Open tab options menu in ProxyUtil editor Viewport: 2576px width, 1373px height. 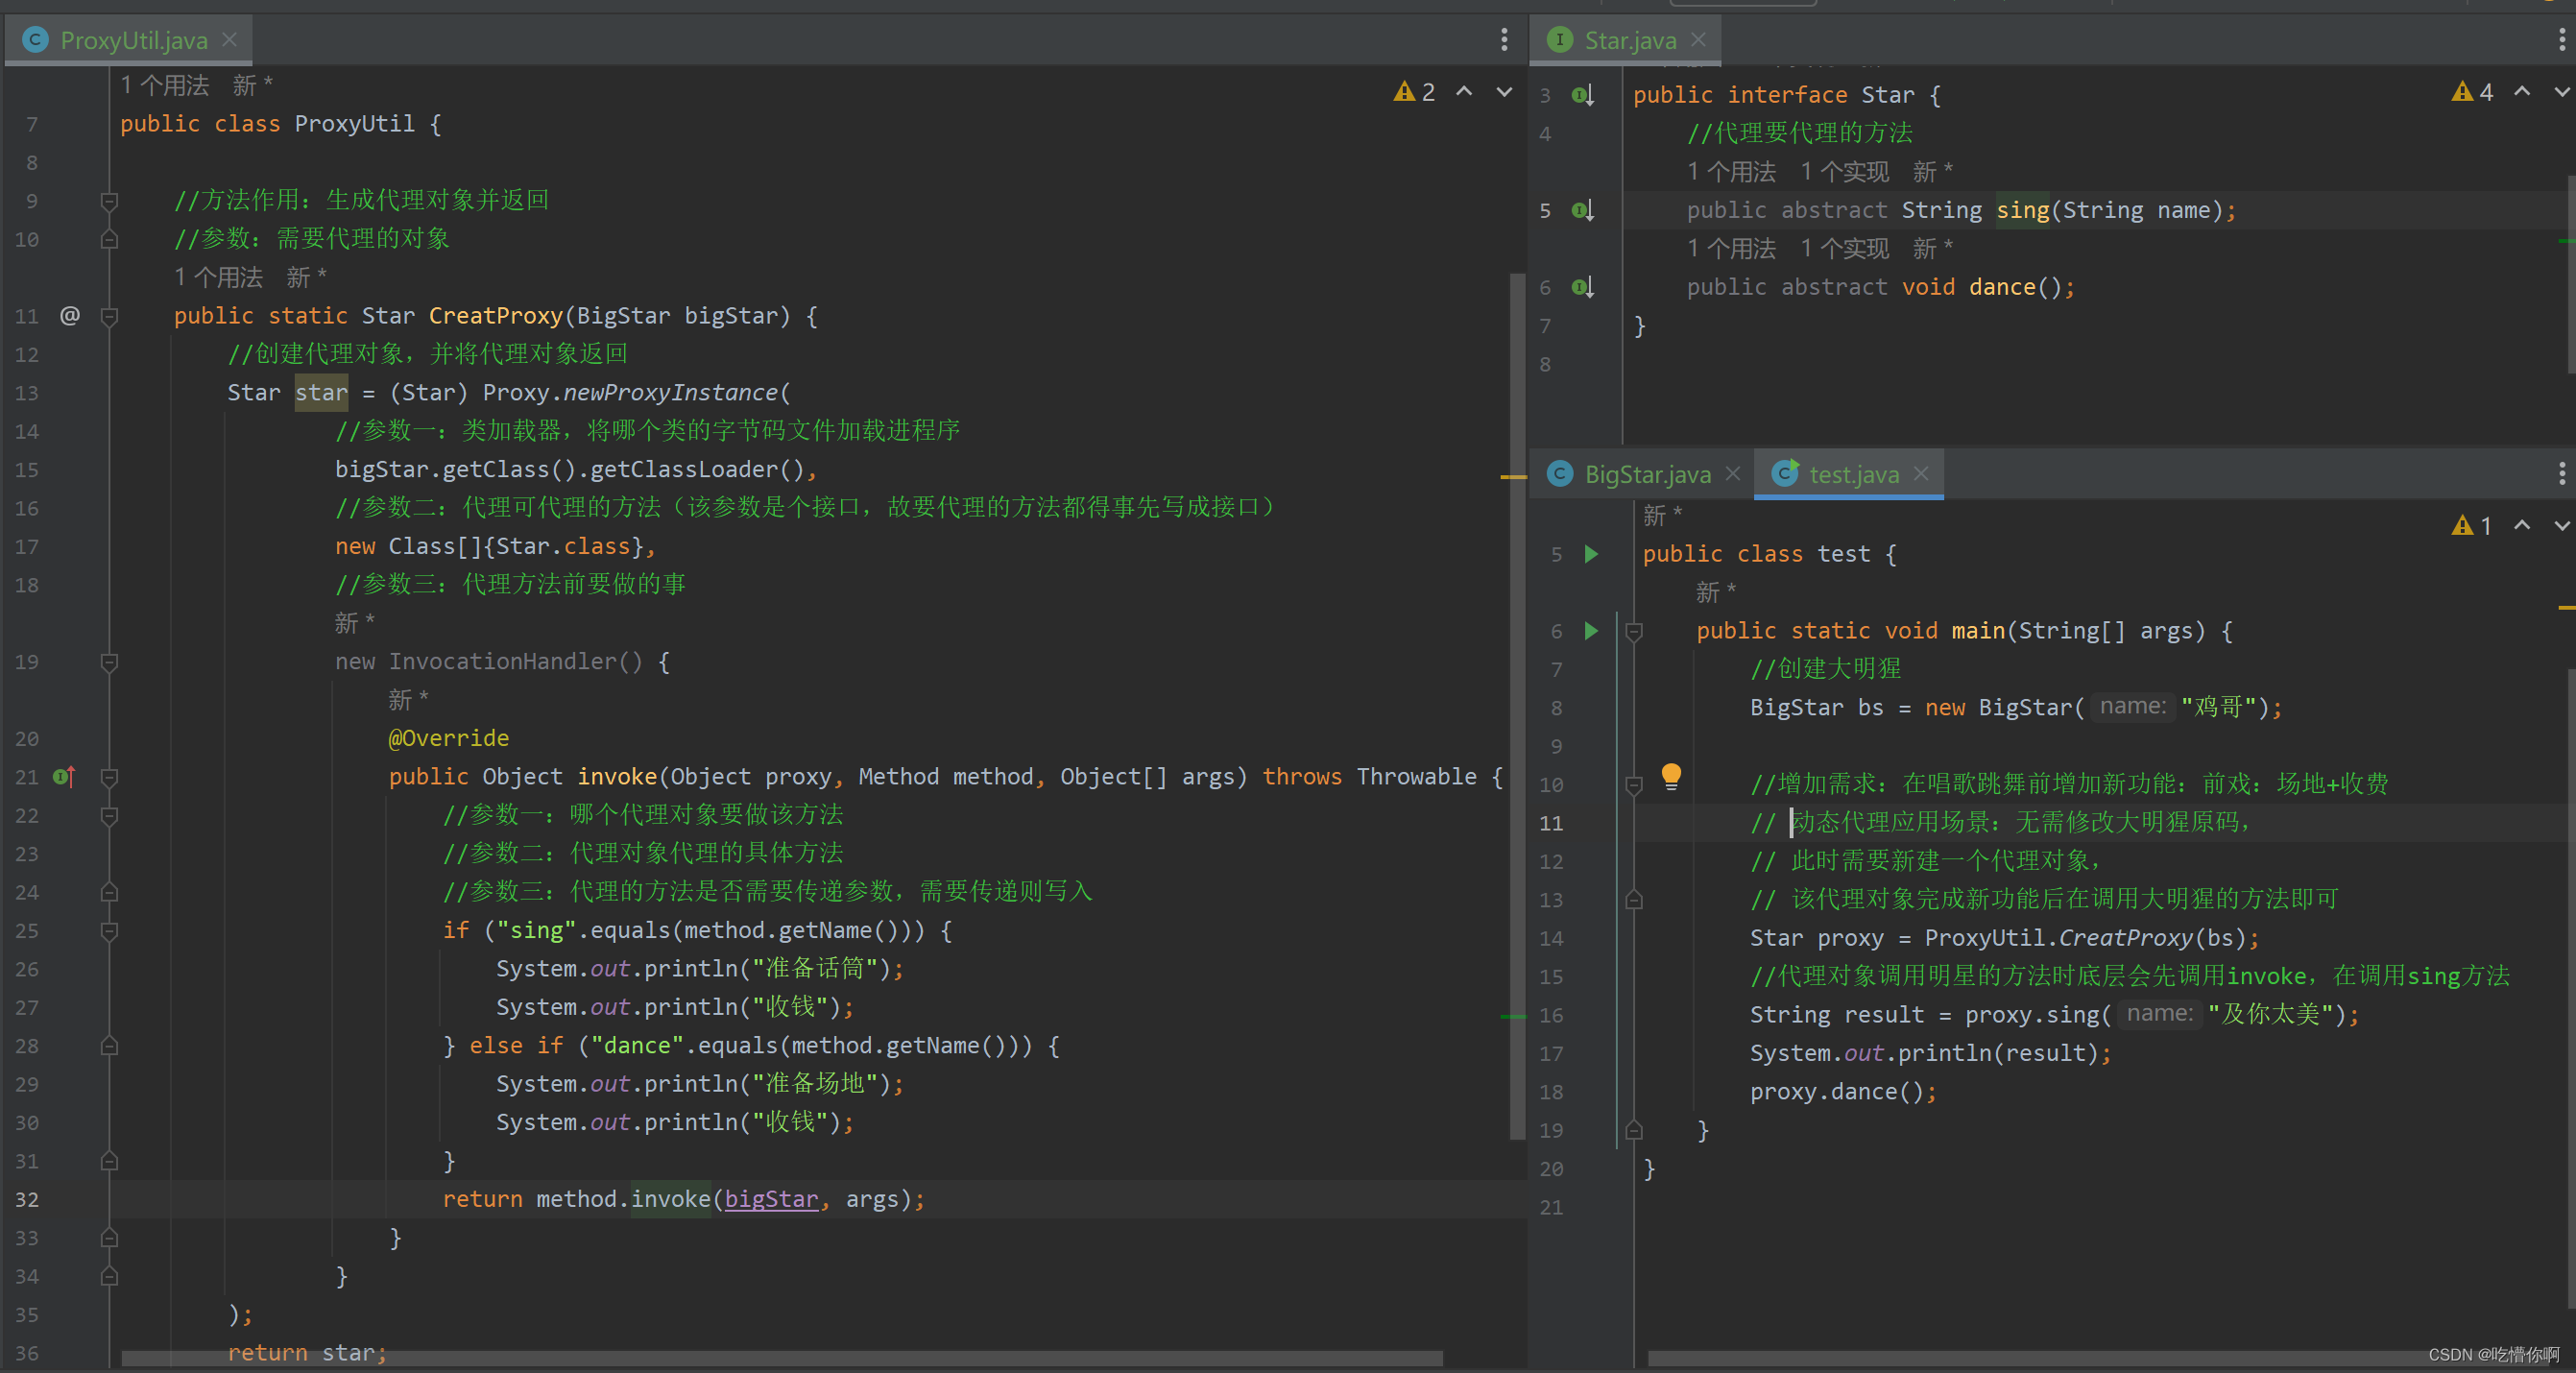[x=1504, y=39]
